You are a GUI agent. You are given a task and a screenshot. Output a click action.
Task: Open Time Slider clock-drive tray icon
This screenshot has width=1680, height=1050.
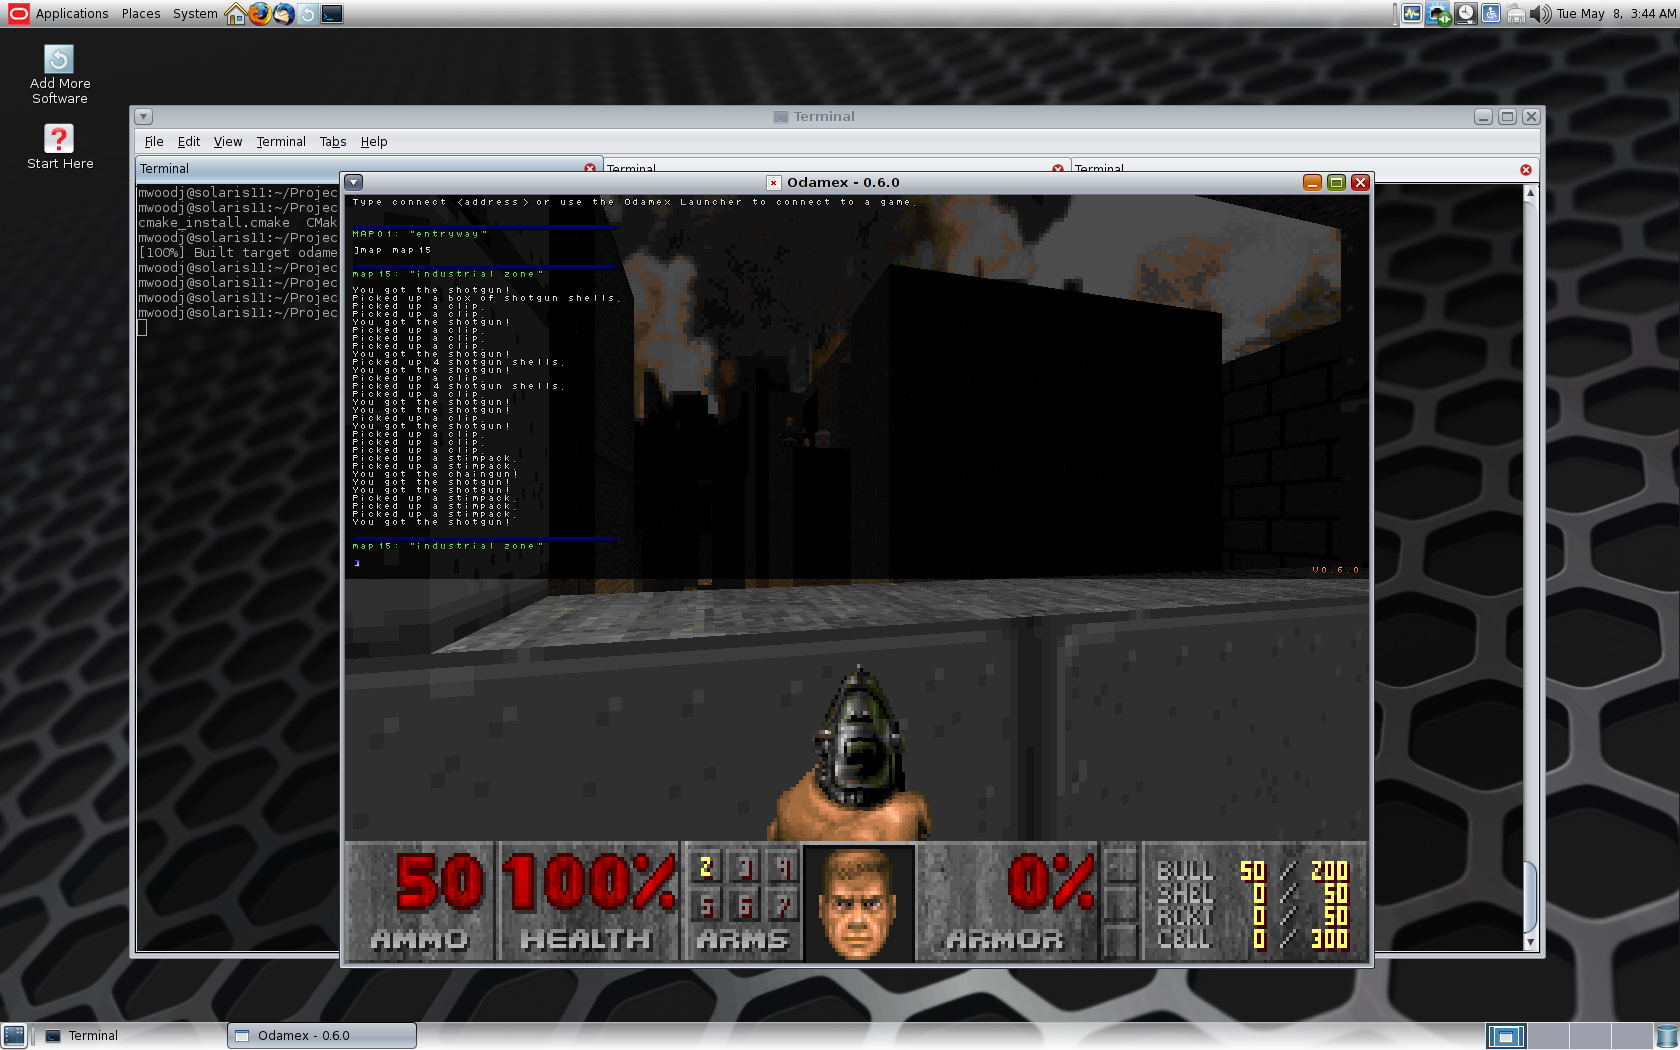click(x=1465, y=13)
